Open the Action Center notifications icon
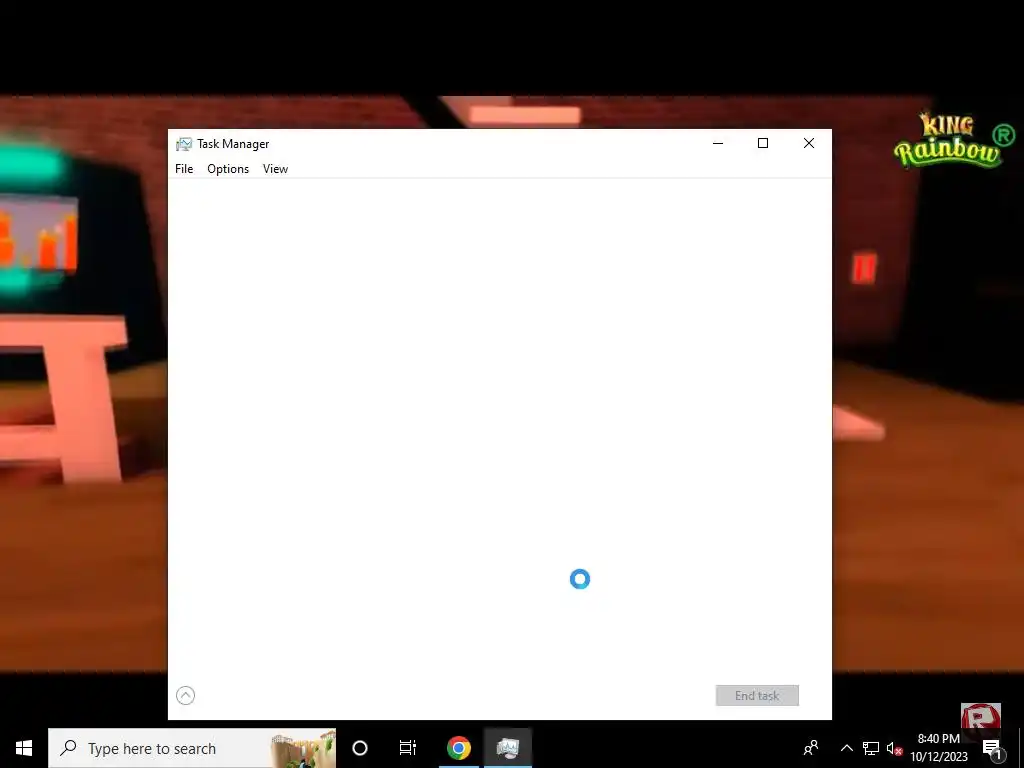1024x768 pixels. pyautogui.click(x=992, y=748)
